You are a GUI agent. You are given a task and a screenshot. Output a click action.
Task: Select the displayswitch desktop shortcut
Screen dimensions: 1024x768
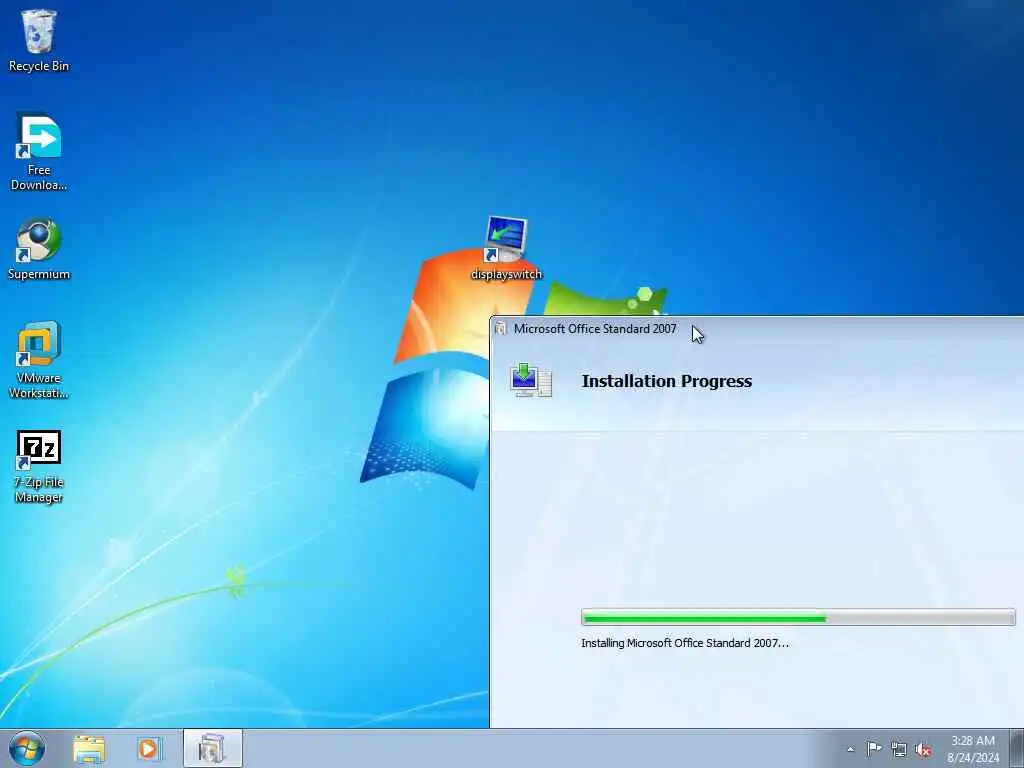(x=507, y=249)
